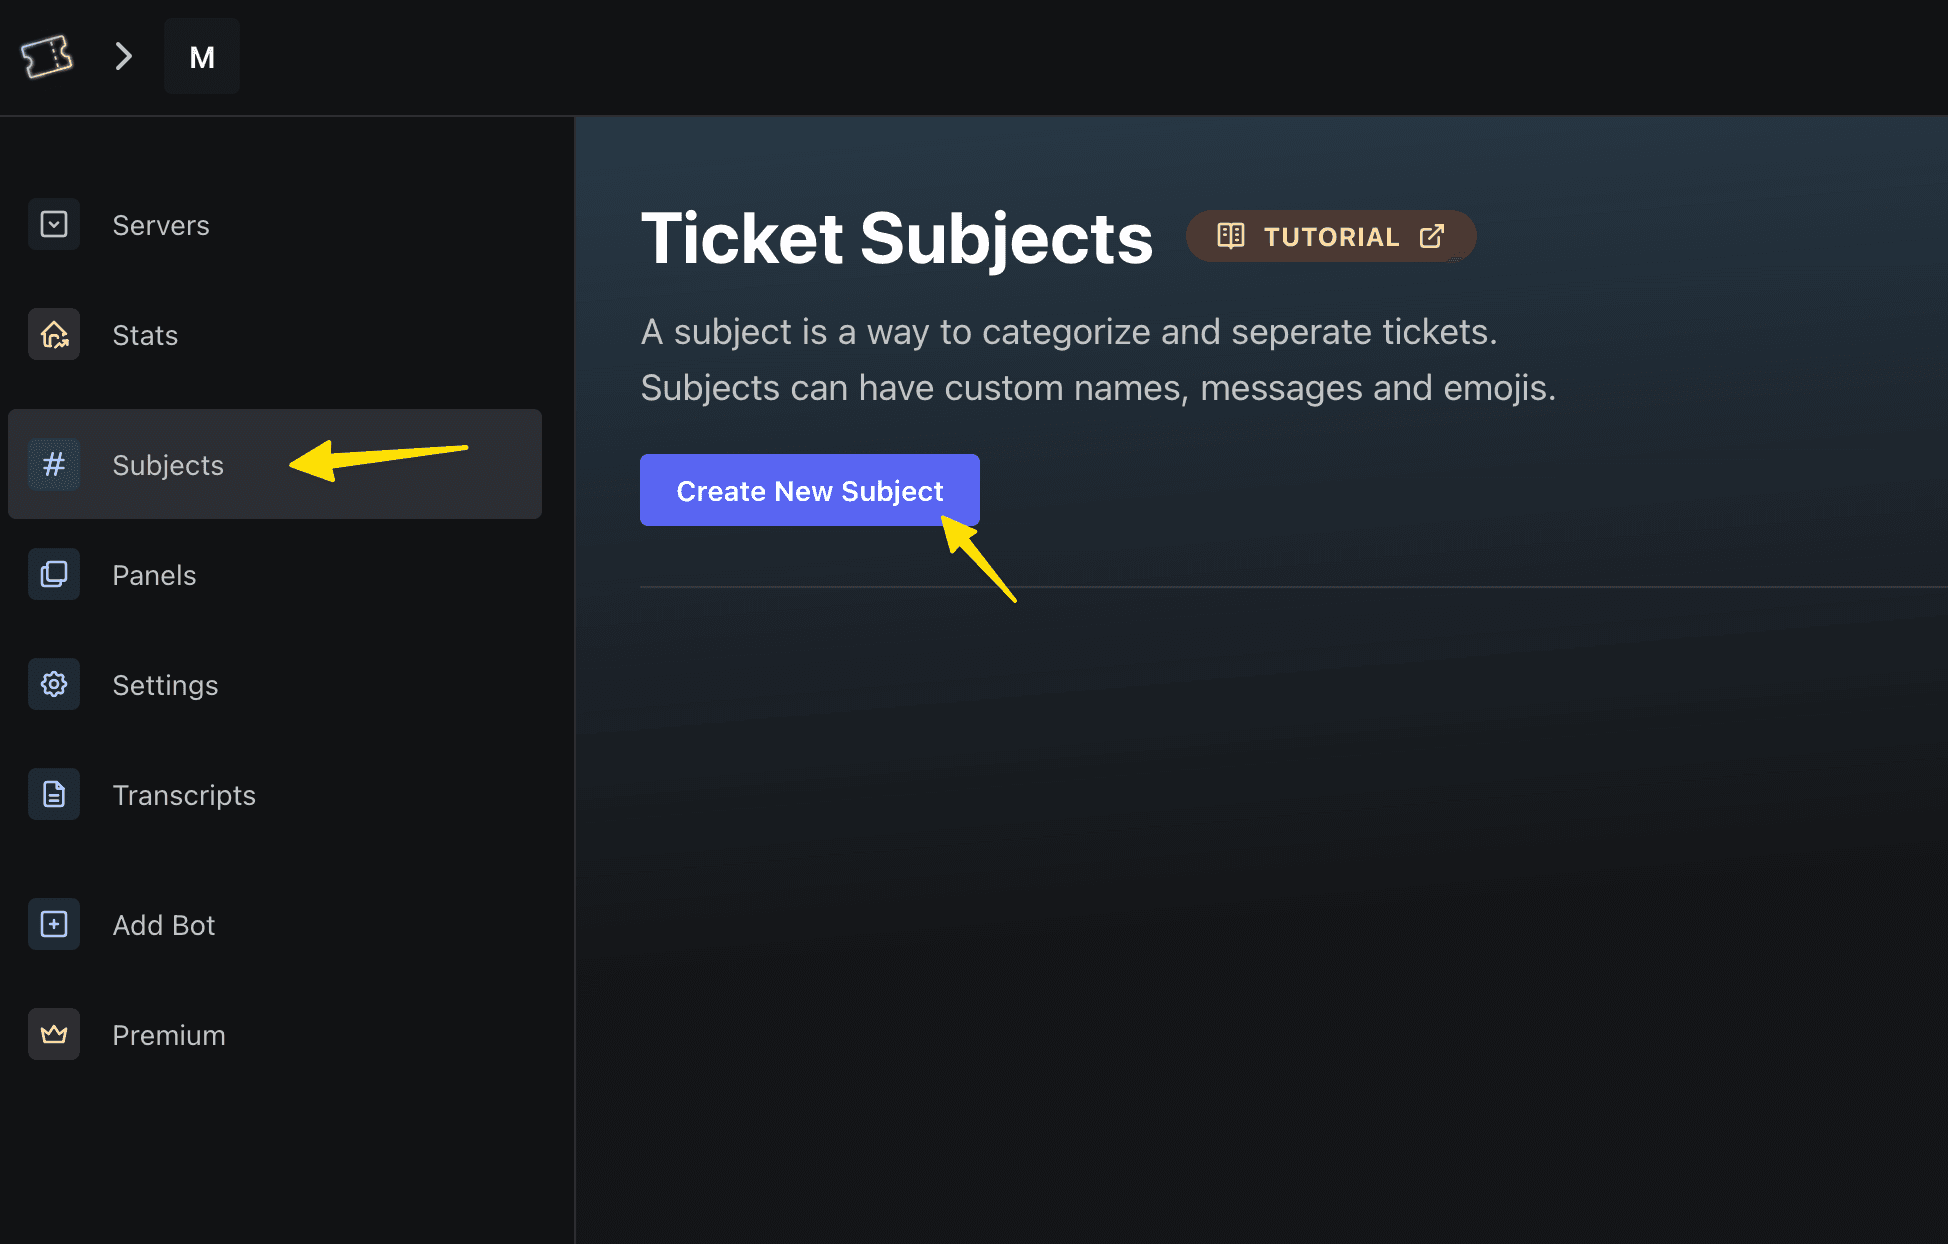The image size is (1948, 1244).
Task: Select Panels in the sidebar
Action: point(154,575)
